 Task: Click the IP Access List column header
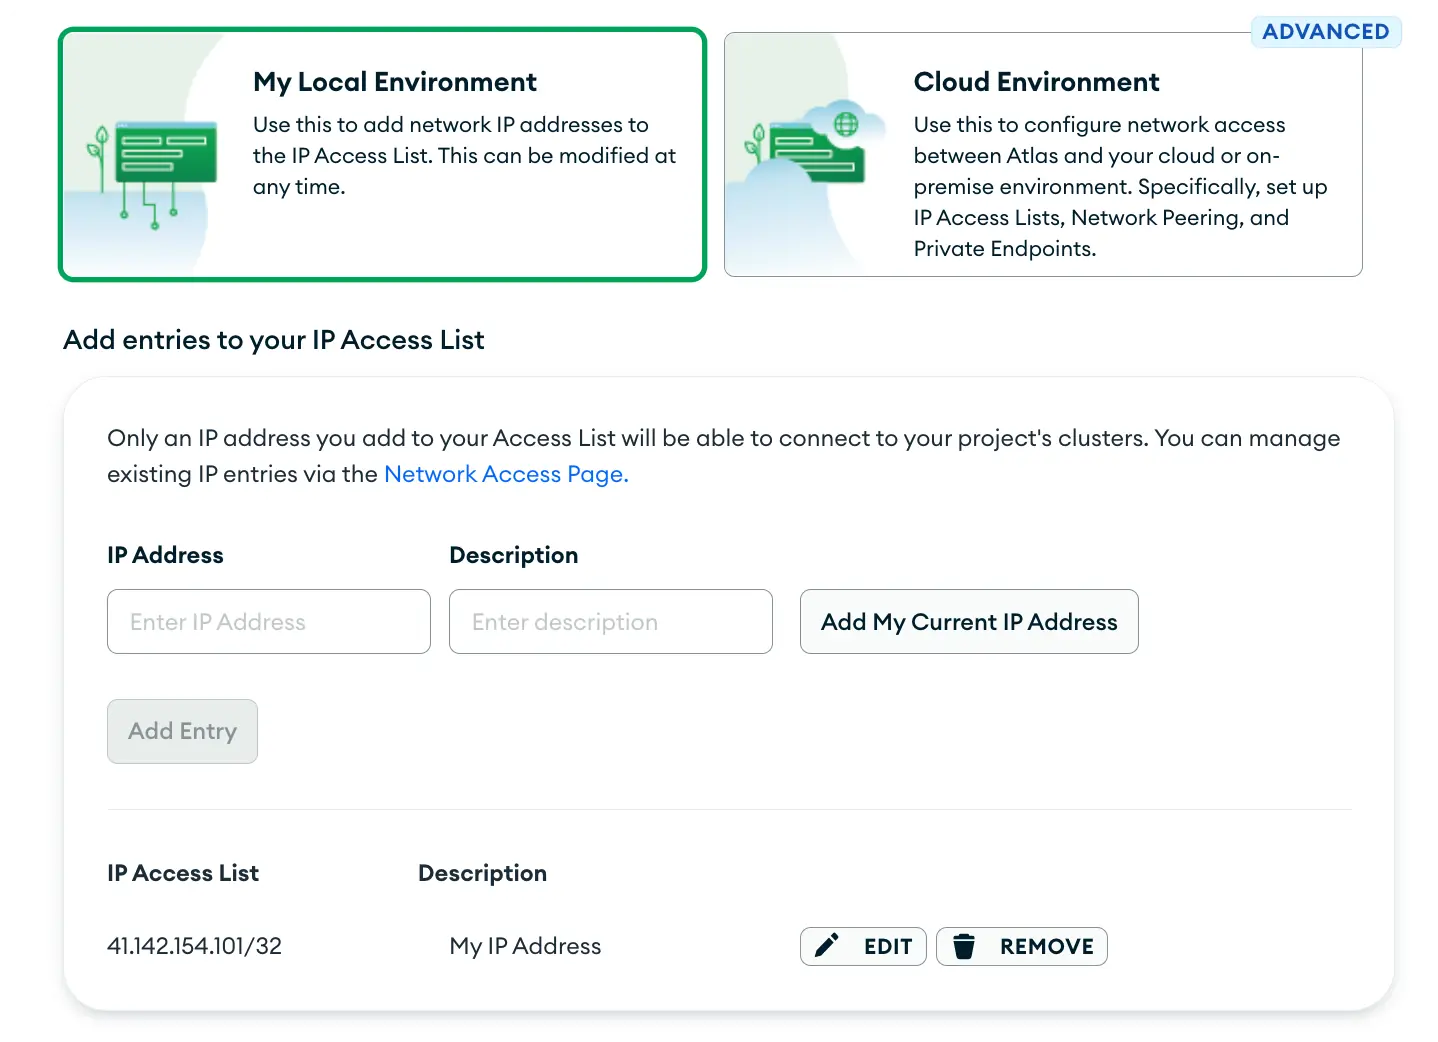pos(183,873)
